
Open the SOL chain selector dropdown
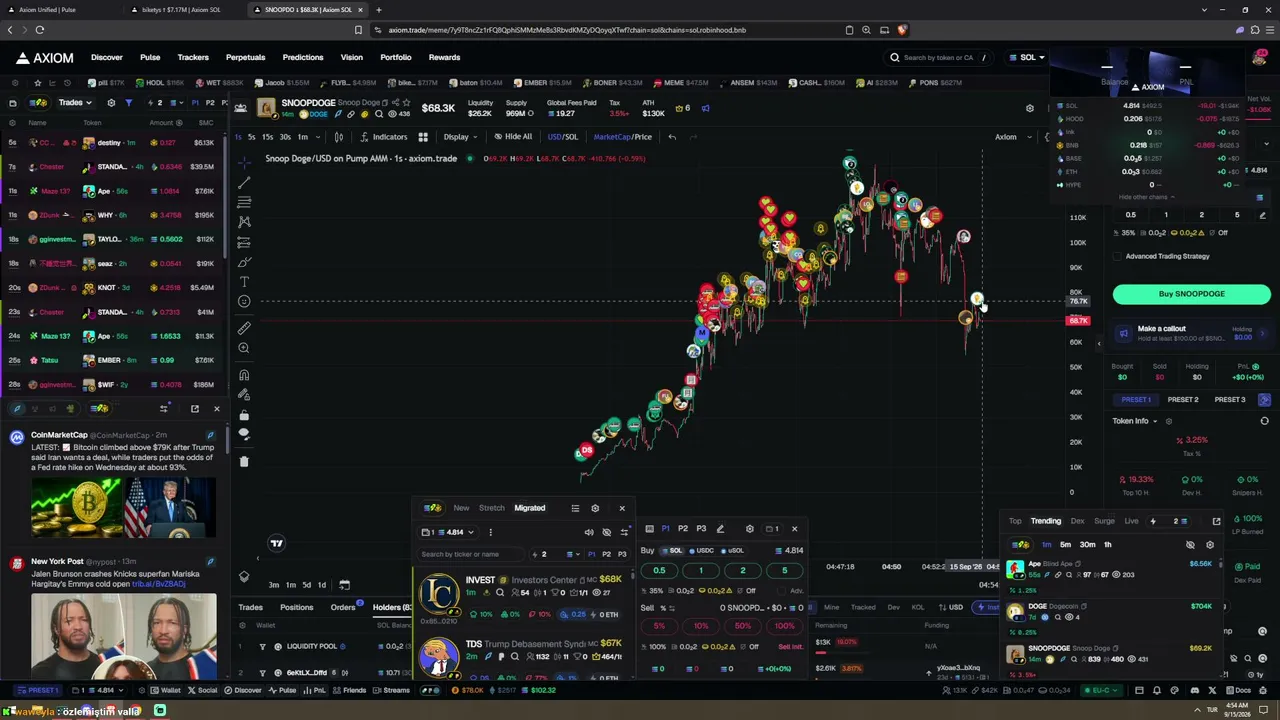pos(1027,58)
